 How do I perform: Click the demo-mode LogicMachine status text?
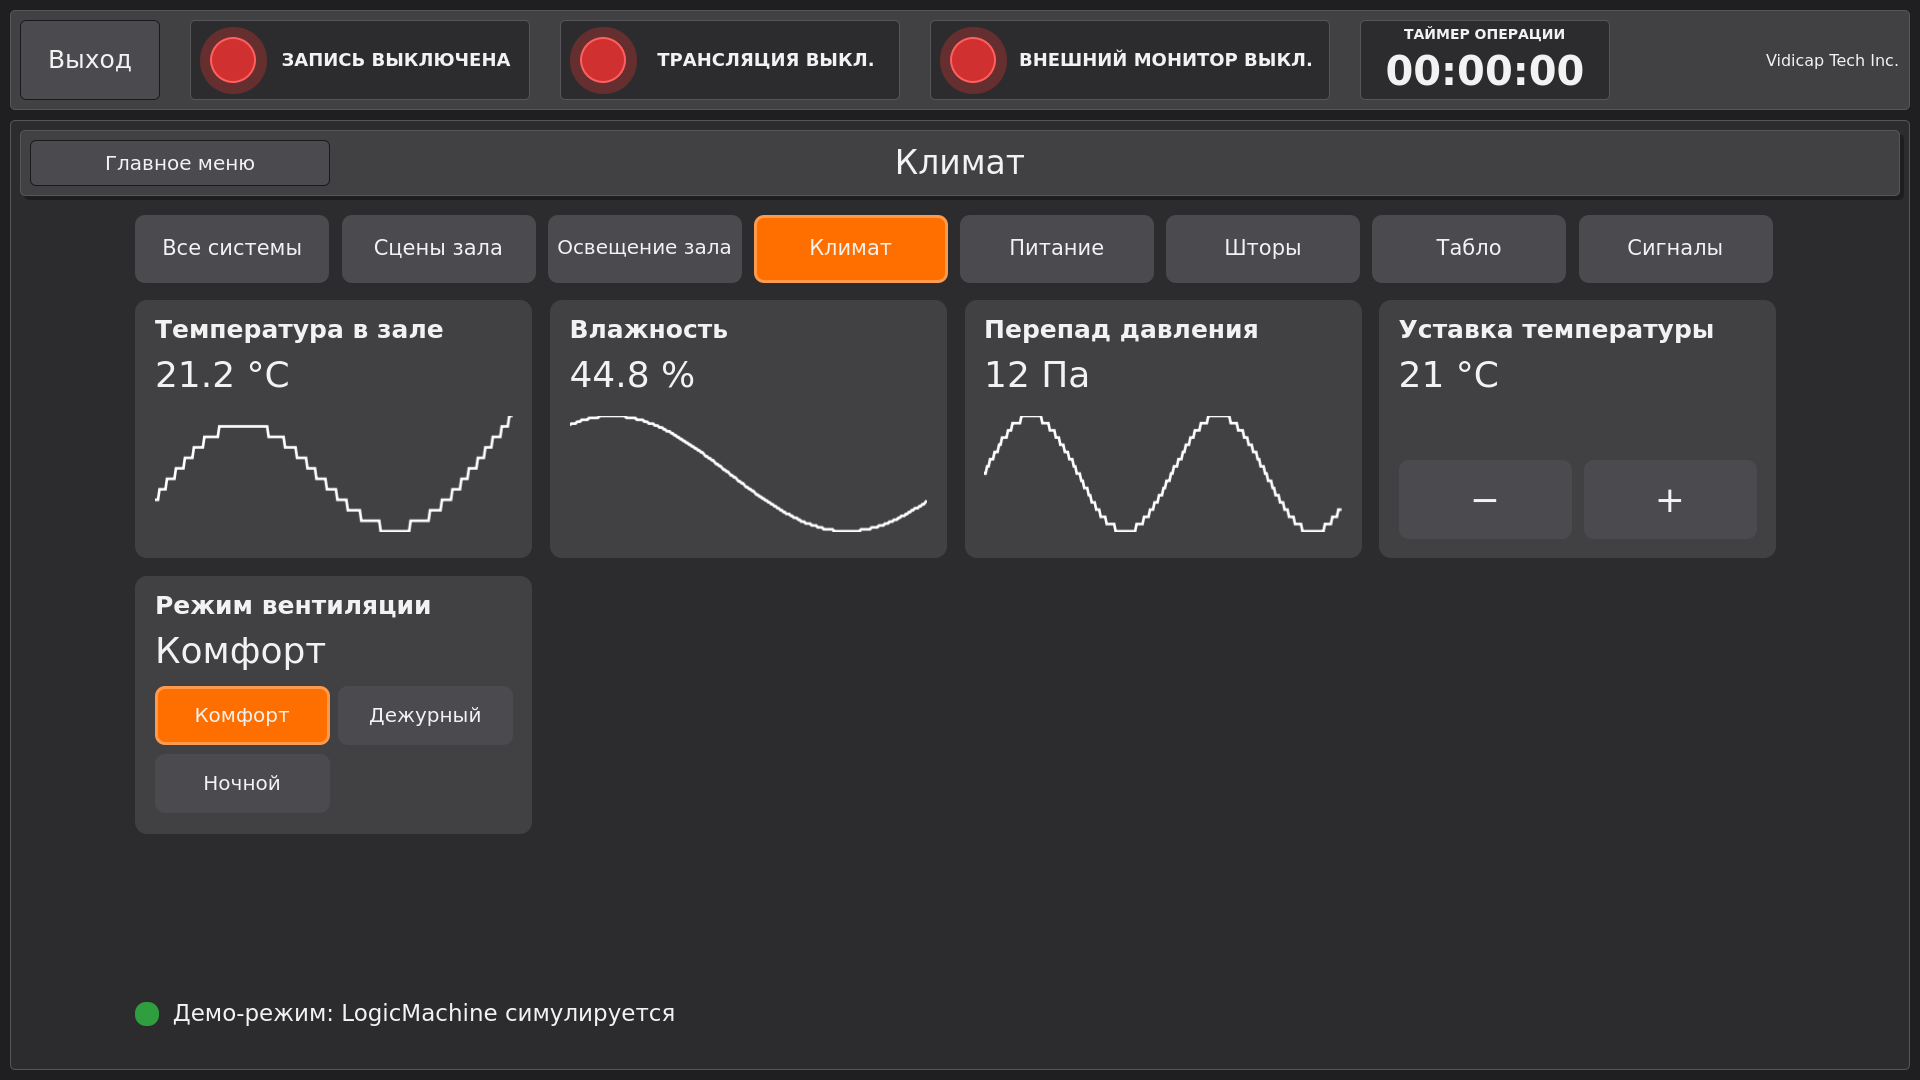click(x=424, y=1013)
